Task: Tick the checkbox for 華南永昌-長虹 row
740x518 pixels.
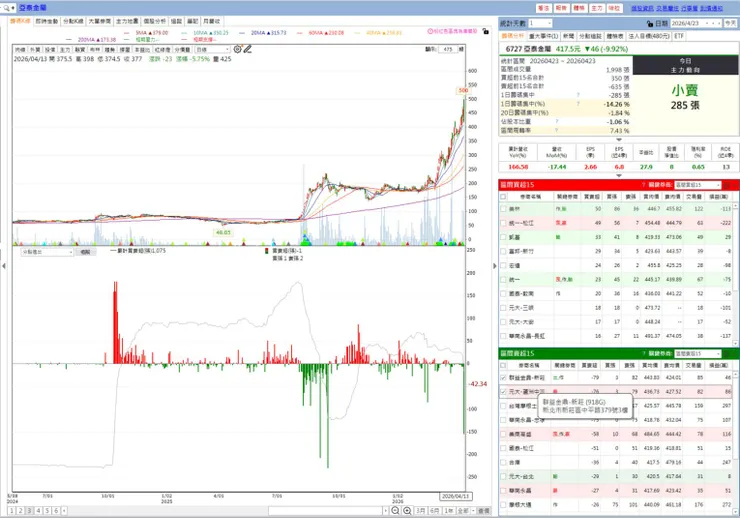Action: pyautogui.click(x=503, y=336)
